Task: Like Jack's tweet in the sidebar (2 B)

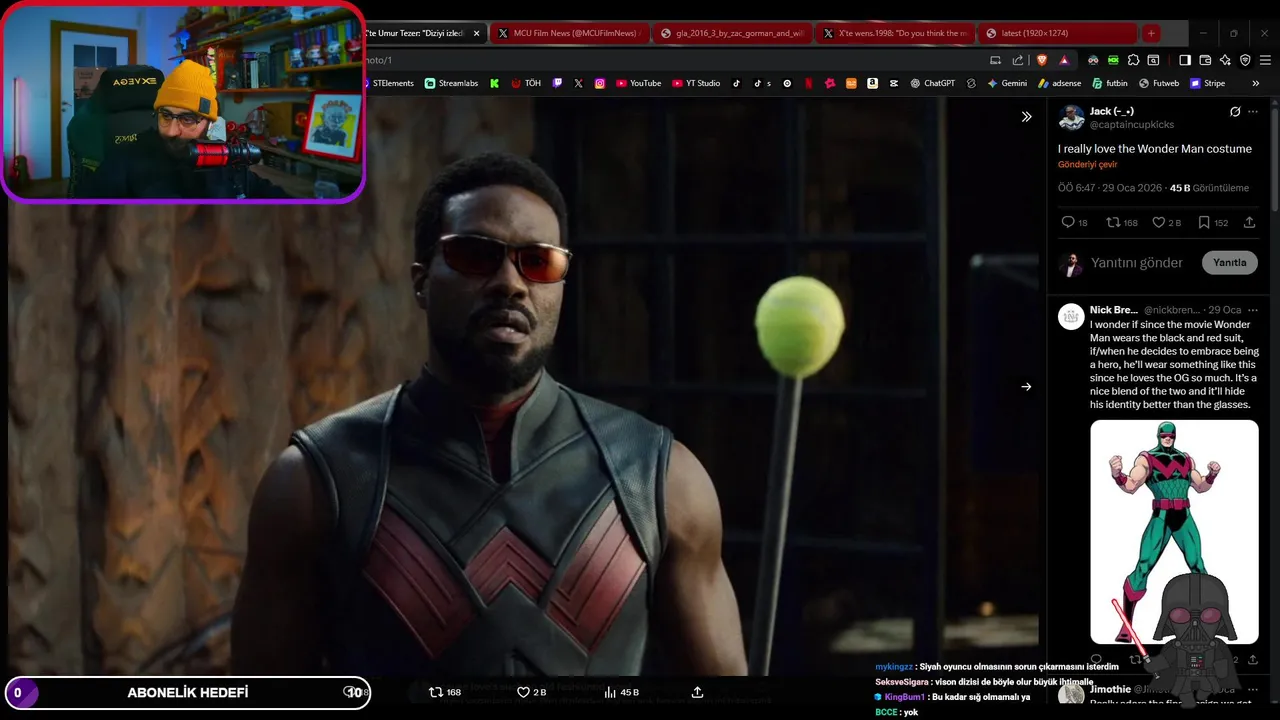Action: (x=1167, y=222)
